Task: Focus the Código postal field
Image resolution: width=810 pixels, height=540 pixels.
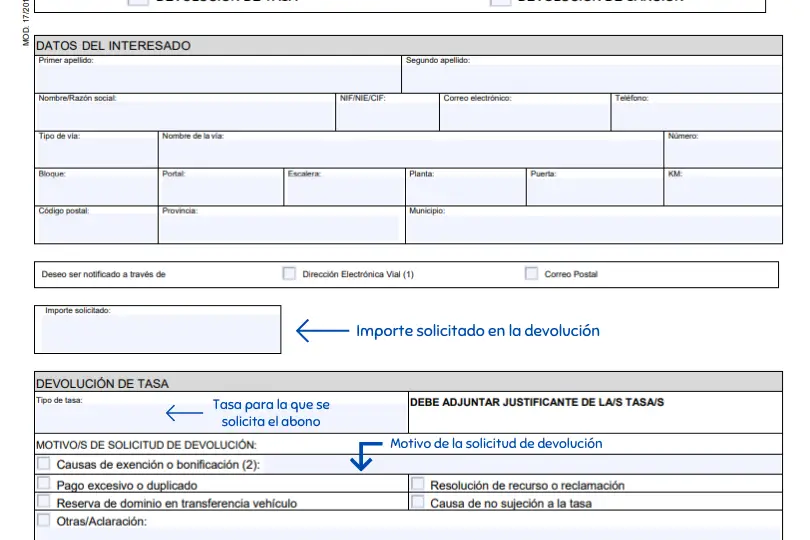Action: (x=97, y=229)
